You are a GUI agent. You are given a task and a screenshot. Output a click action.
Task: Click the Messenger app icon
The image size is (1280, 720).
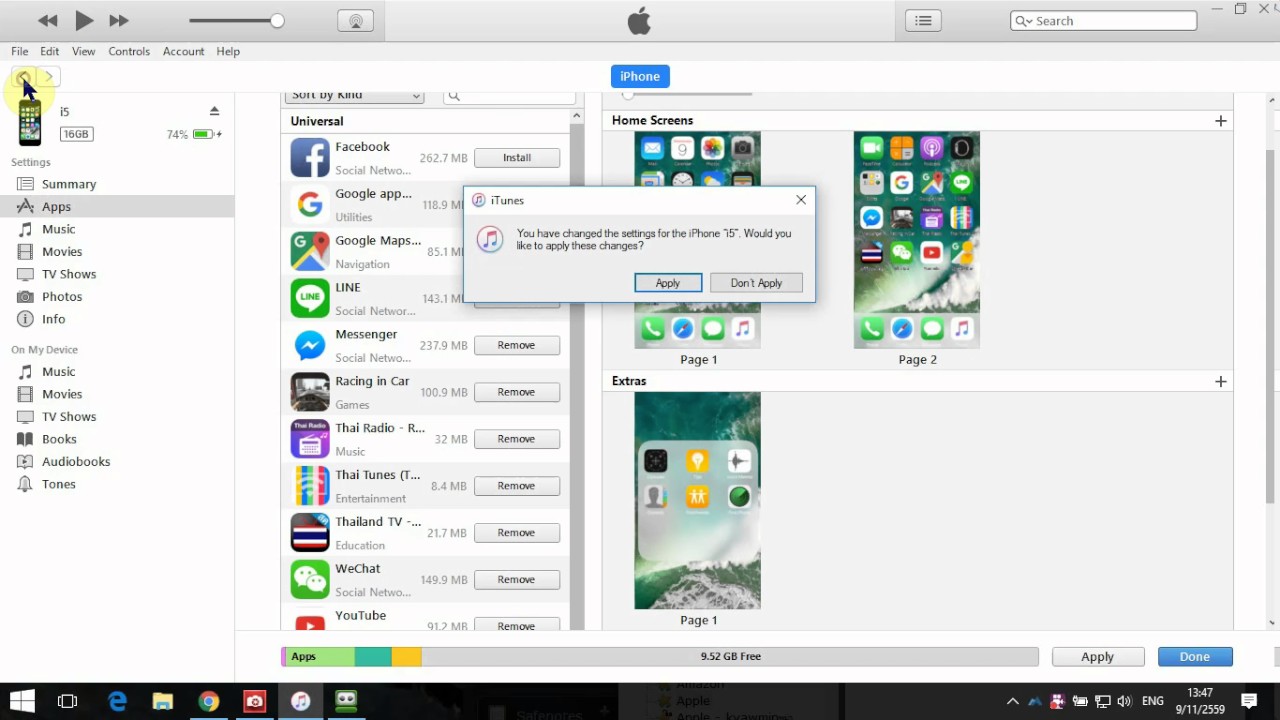310,345
